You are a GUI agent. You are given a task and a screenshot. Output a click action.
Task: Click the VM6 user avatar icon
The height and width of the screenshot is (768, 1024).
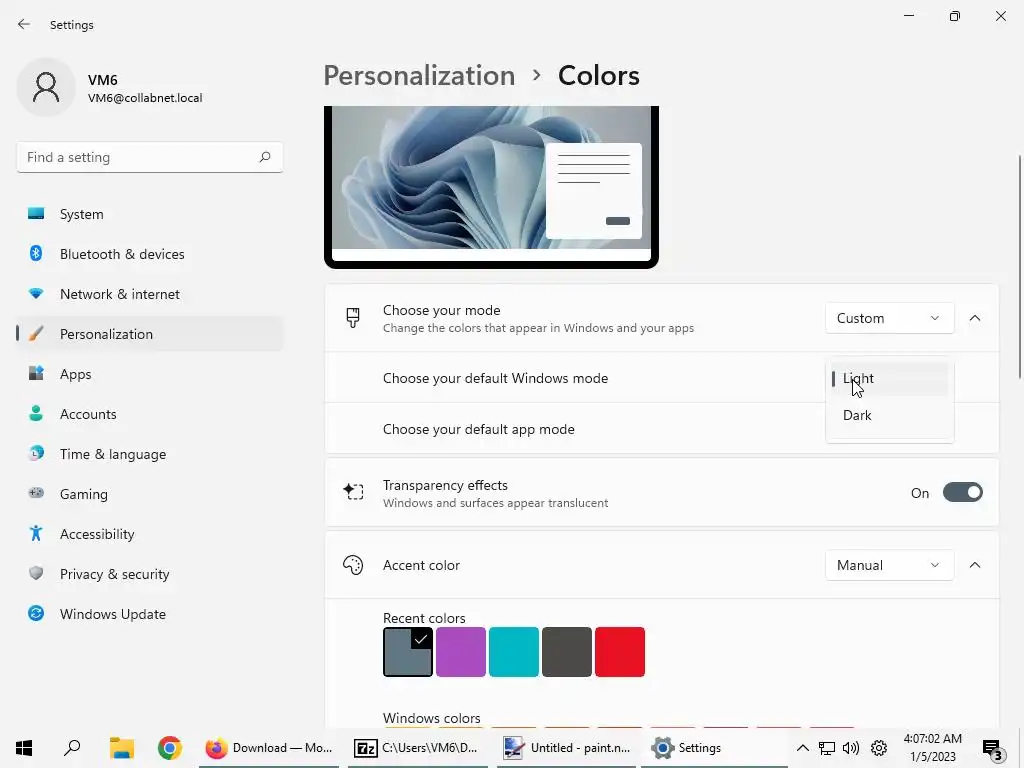click(x=46, y=87)
